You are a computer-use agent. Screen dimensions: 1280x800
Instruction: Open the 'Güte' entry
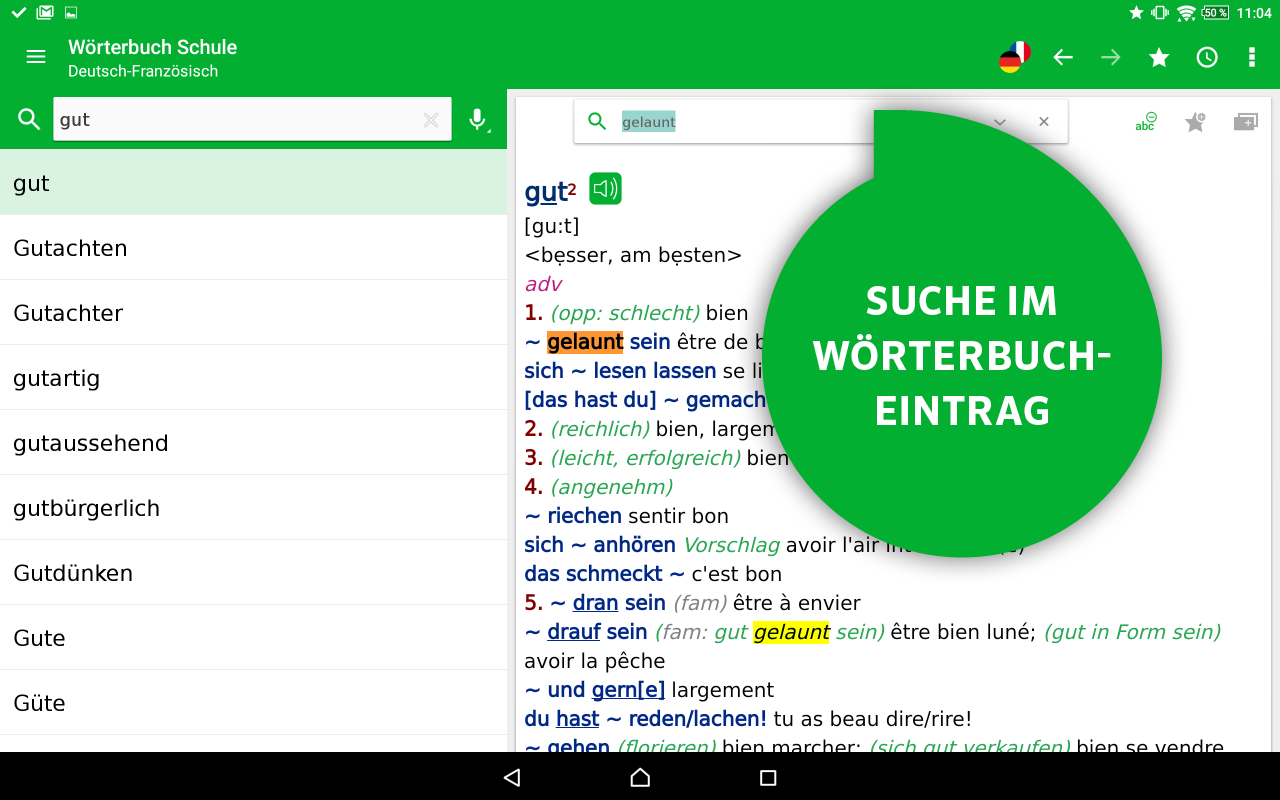pyautogui.click(x=253, y=703)
